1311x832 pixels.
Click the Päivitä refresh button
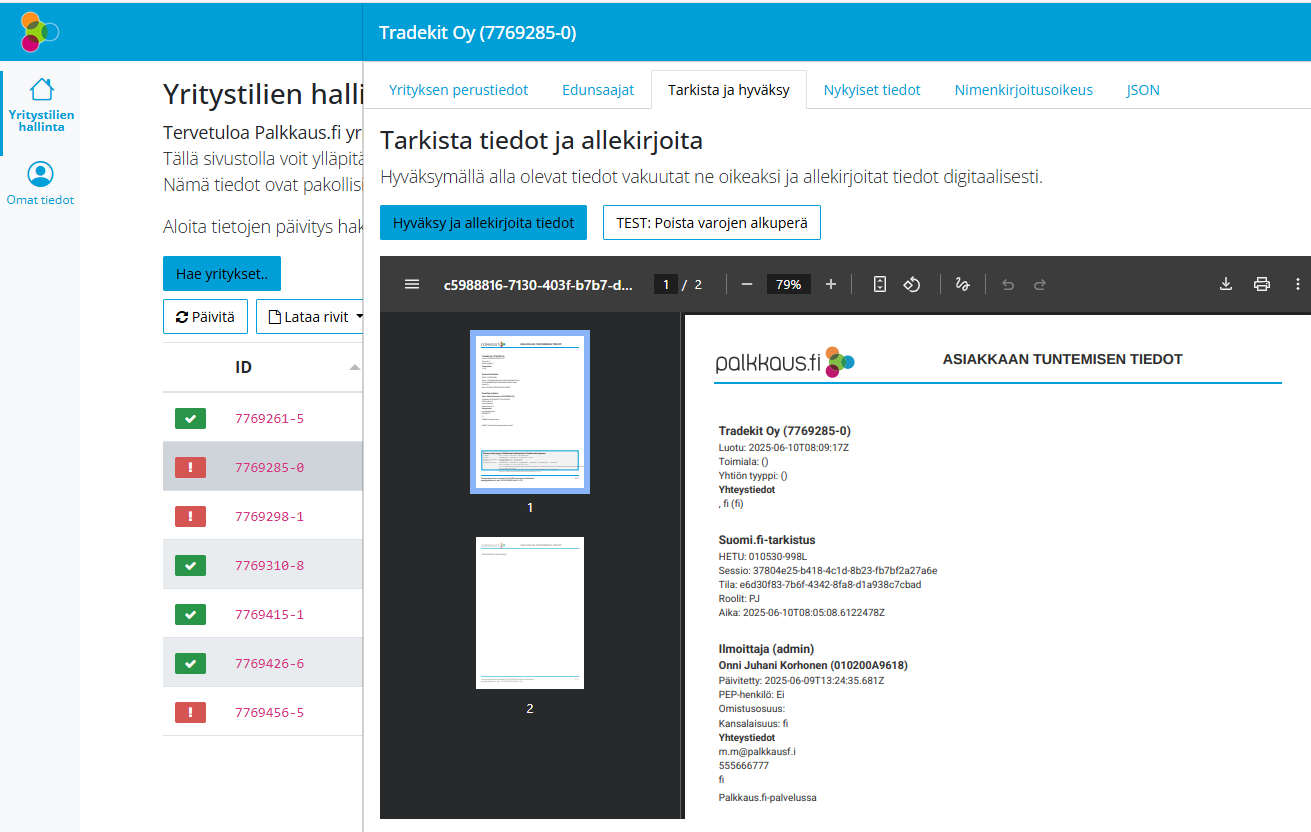(x=205, y=316)
